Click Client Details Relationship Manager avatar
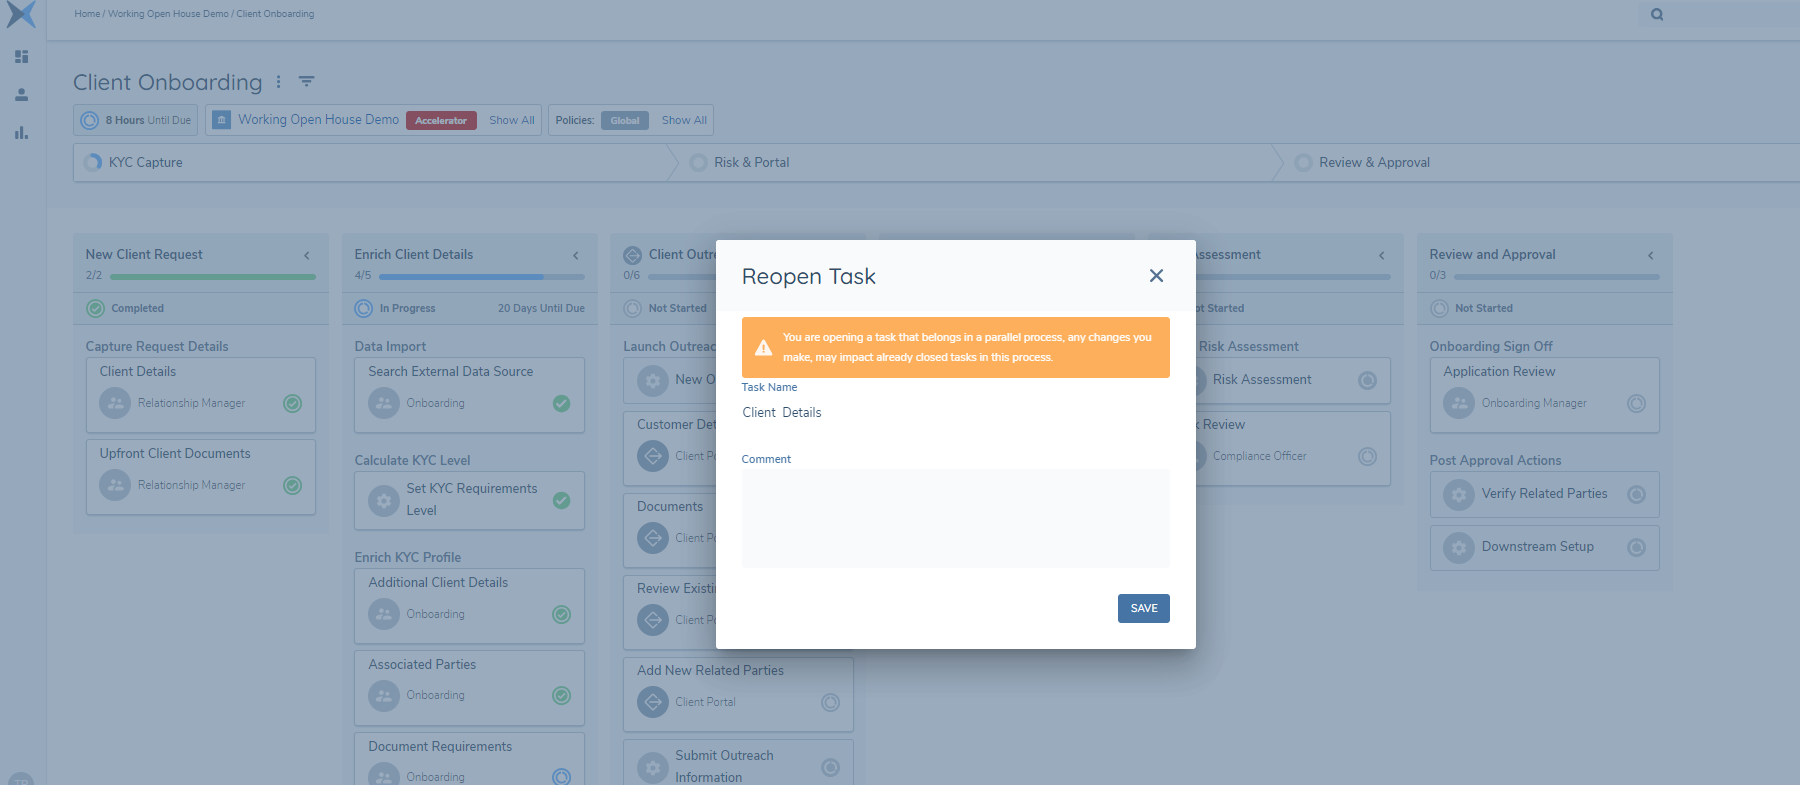Image resolution: width=1800 pixels, height=785 pixels. (115, 403)
